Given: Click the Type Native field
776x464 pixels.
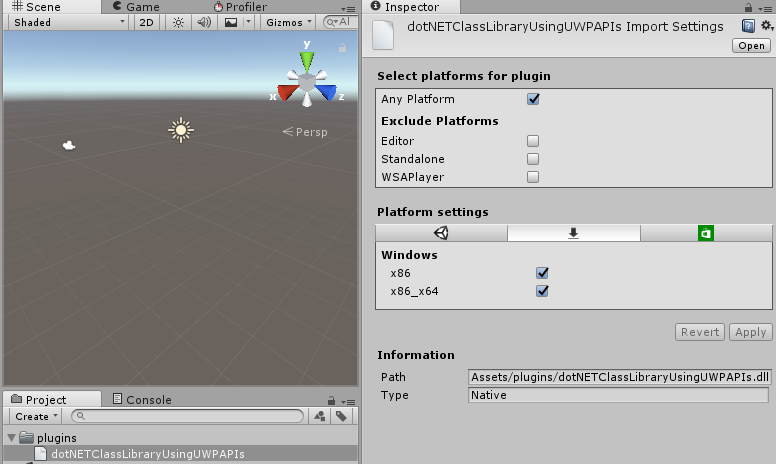Looking at the screenshot, I should point(618,395).
